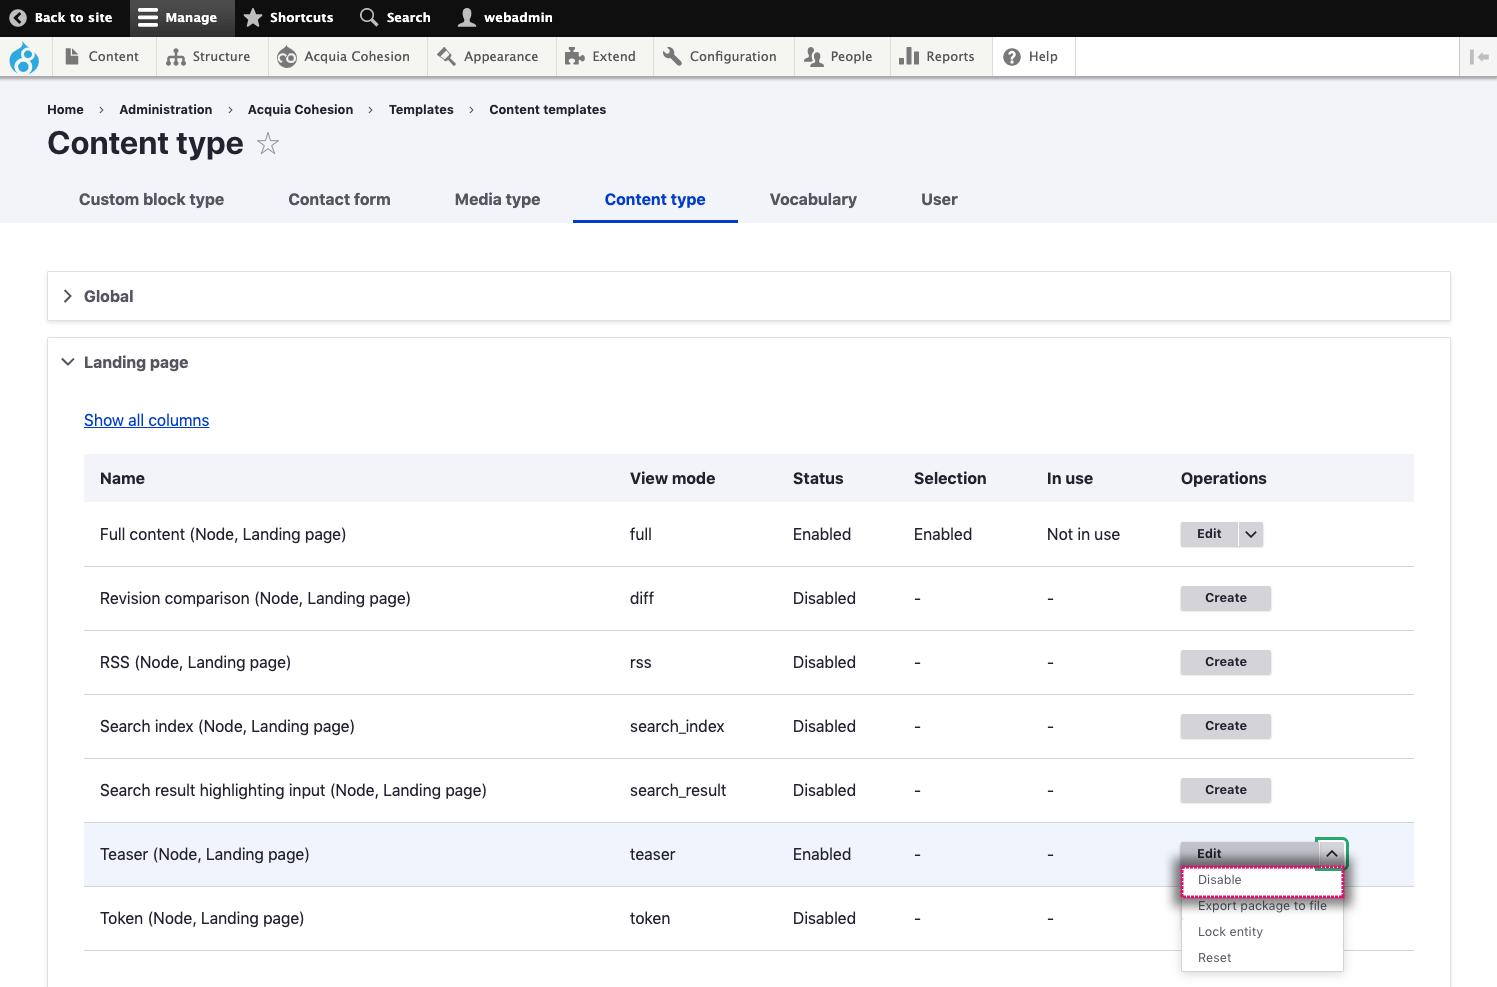The width and height of the screenshot is (1497, 987).
Task: Open Full content operations dropdown arrow
Action: click(1251, 534)
